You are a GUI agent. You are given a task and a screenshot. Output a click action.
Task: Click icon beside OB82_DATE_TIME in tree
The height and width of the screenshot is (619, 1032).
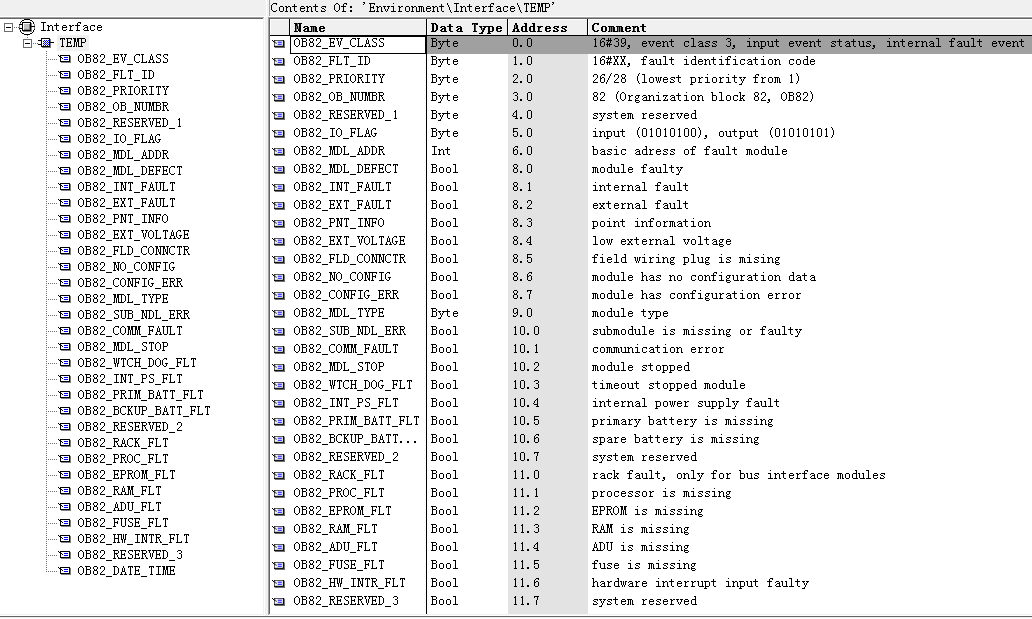65,571
